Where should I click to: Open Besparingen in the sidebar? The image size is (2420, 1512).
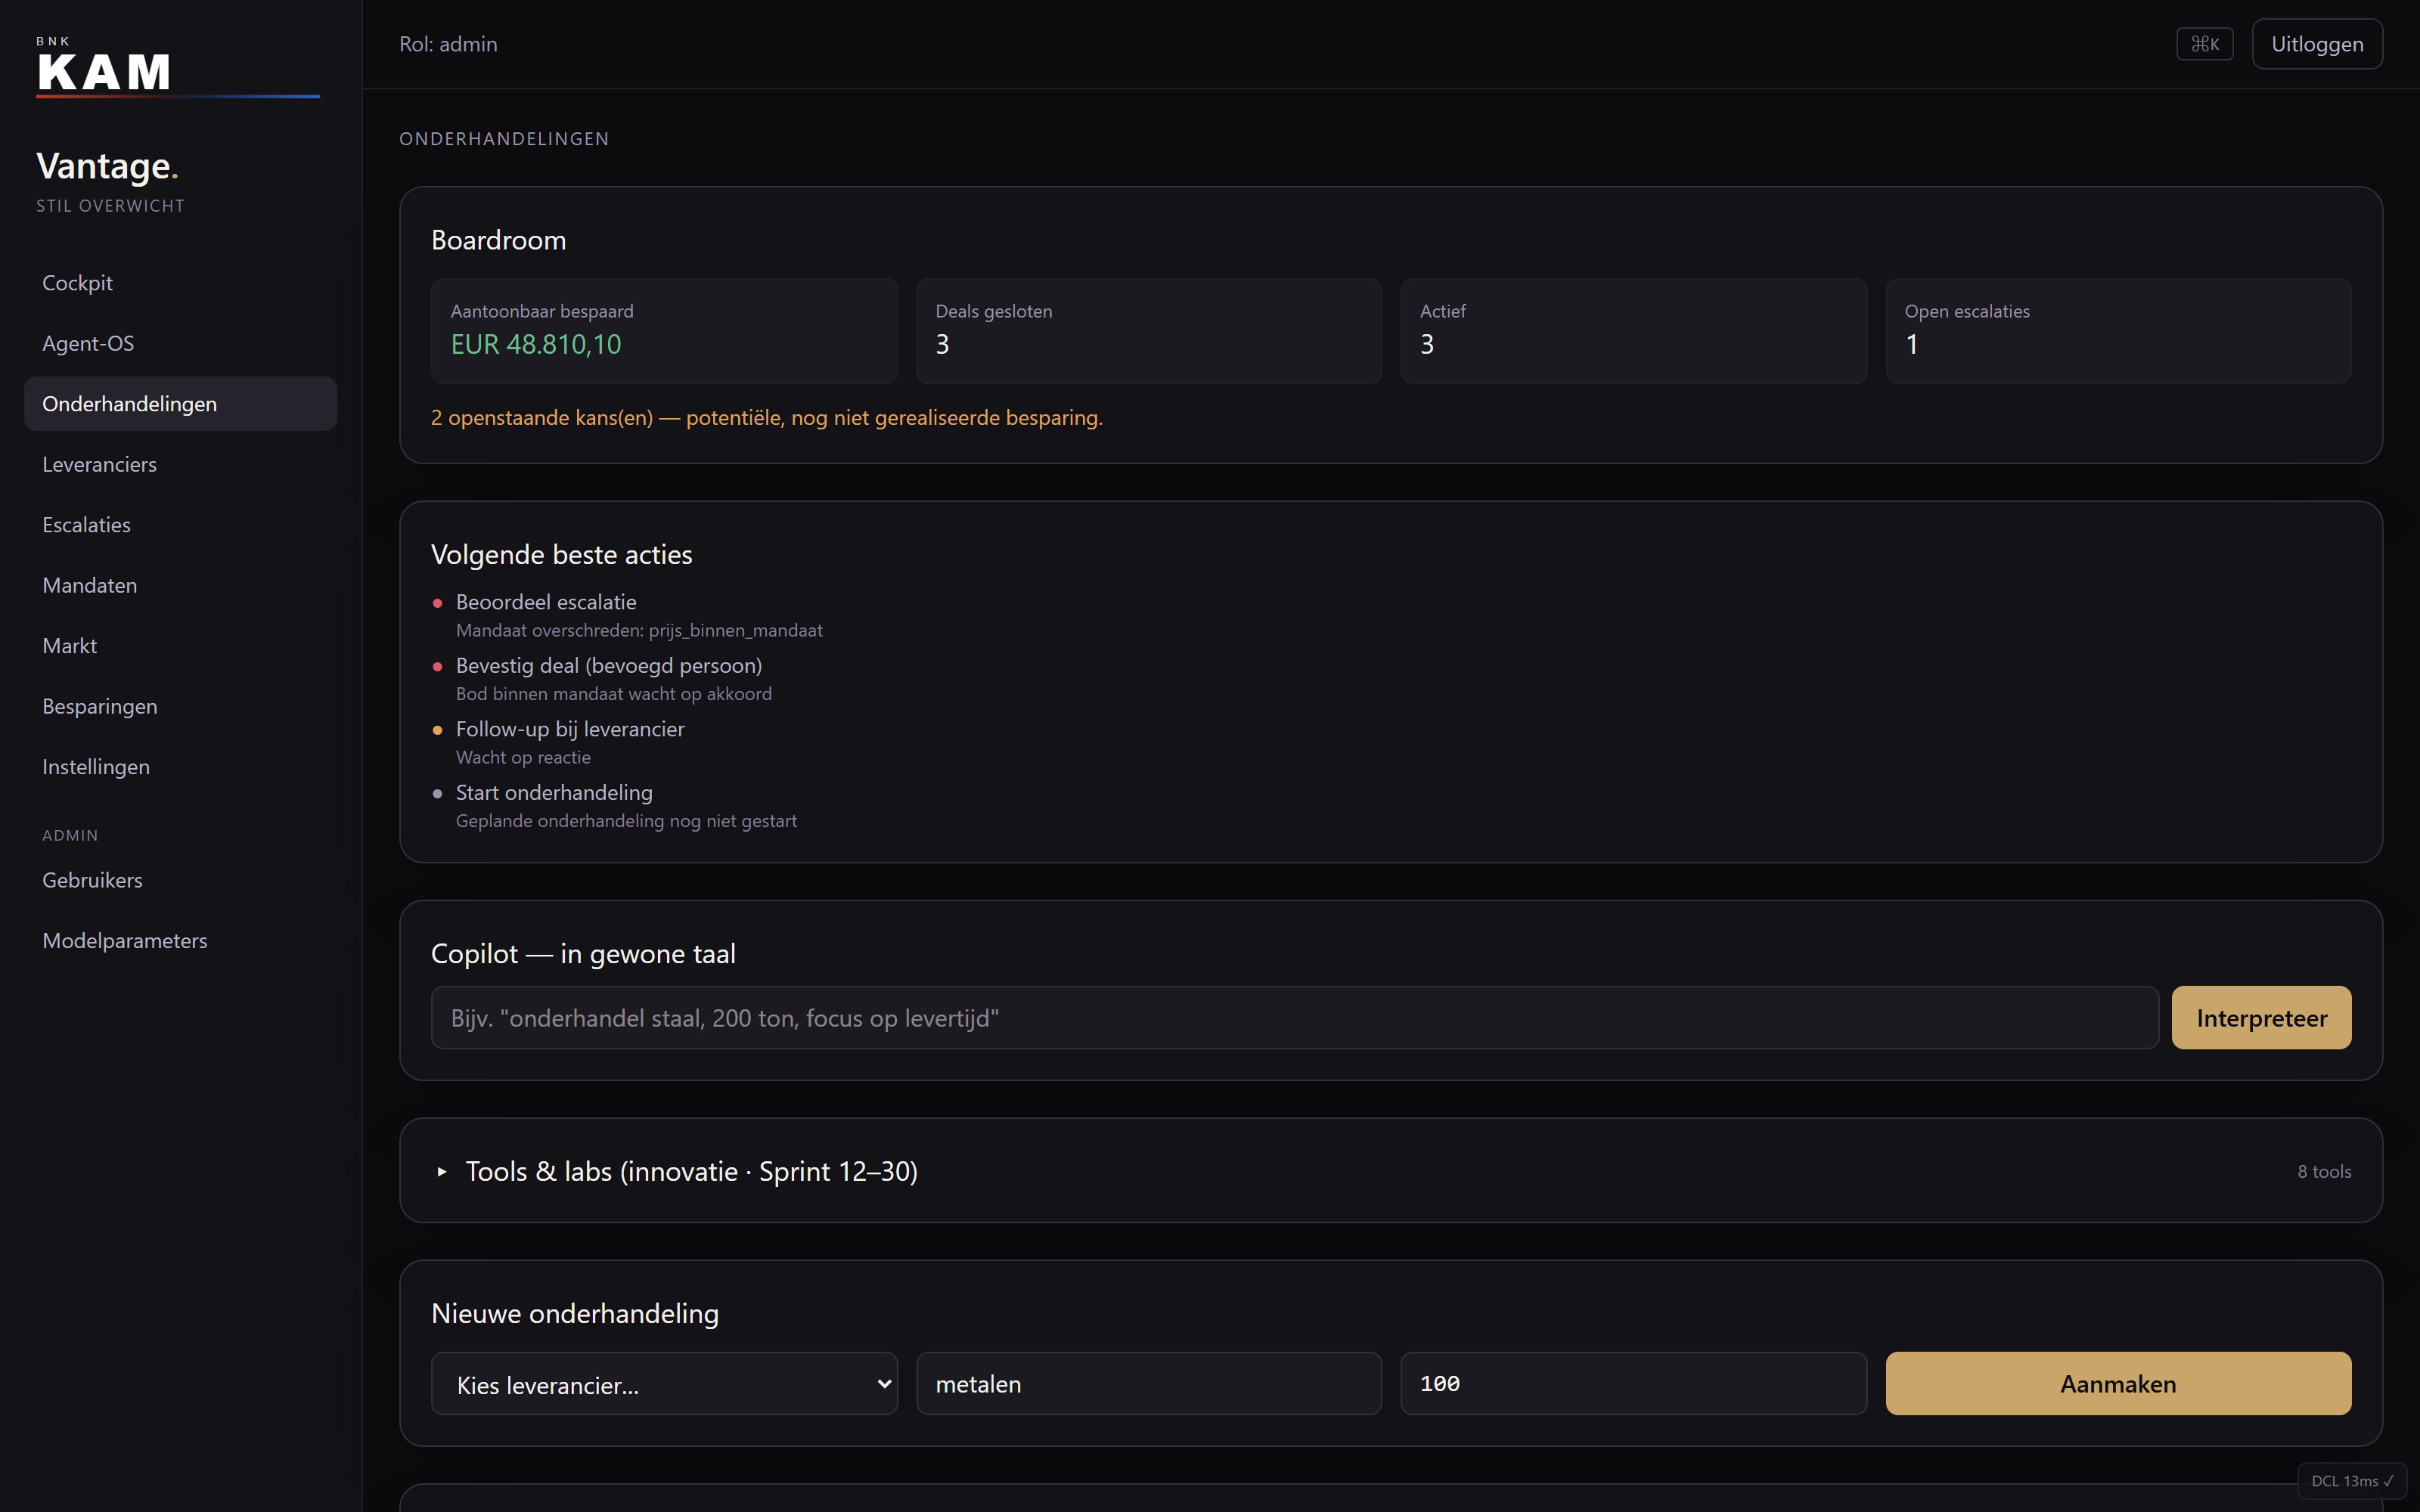tap(180, 706)
